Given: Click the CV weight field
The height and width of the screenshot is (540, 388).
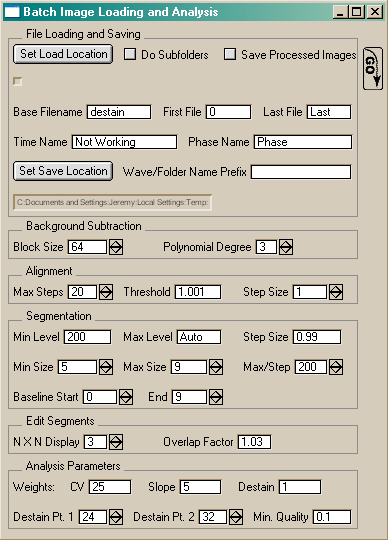Looking at the screenshot, I should click(110, 487).
